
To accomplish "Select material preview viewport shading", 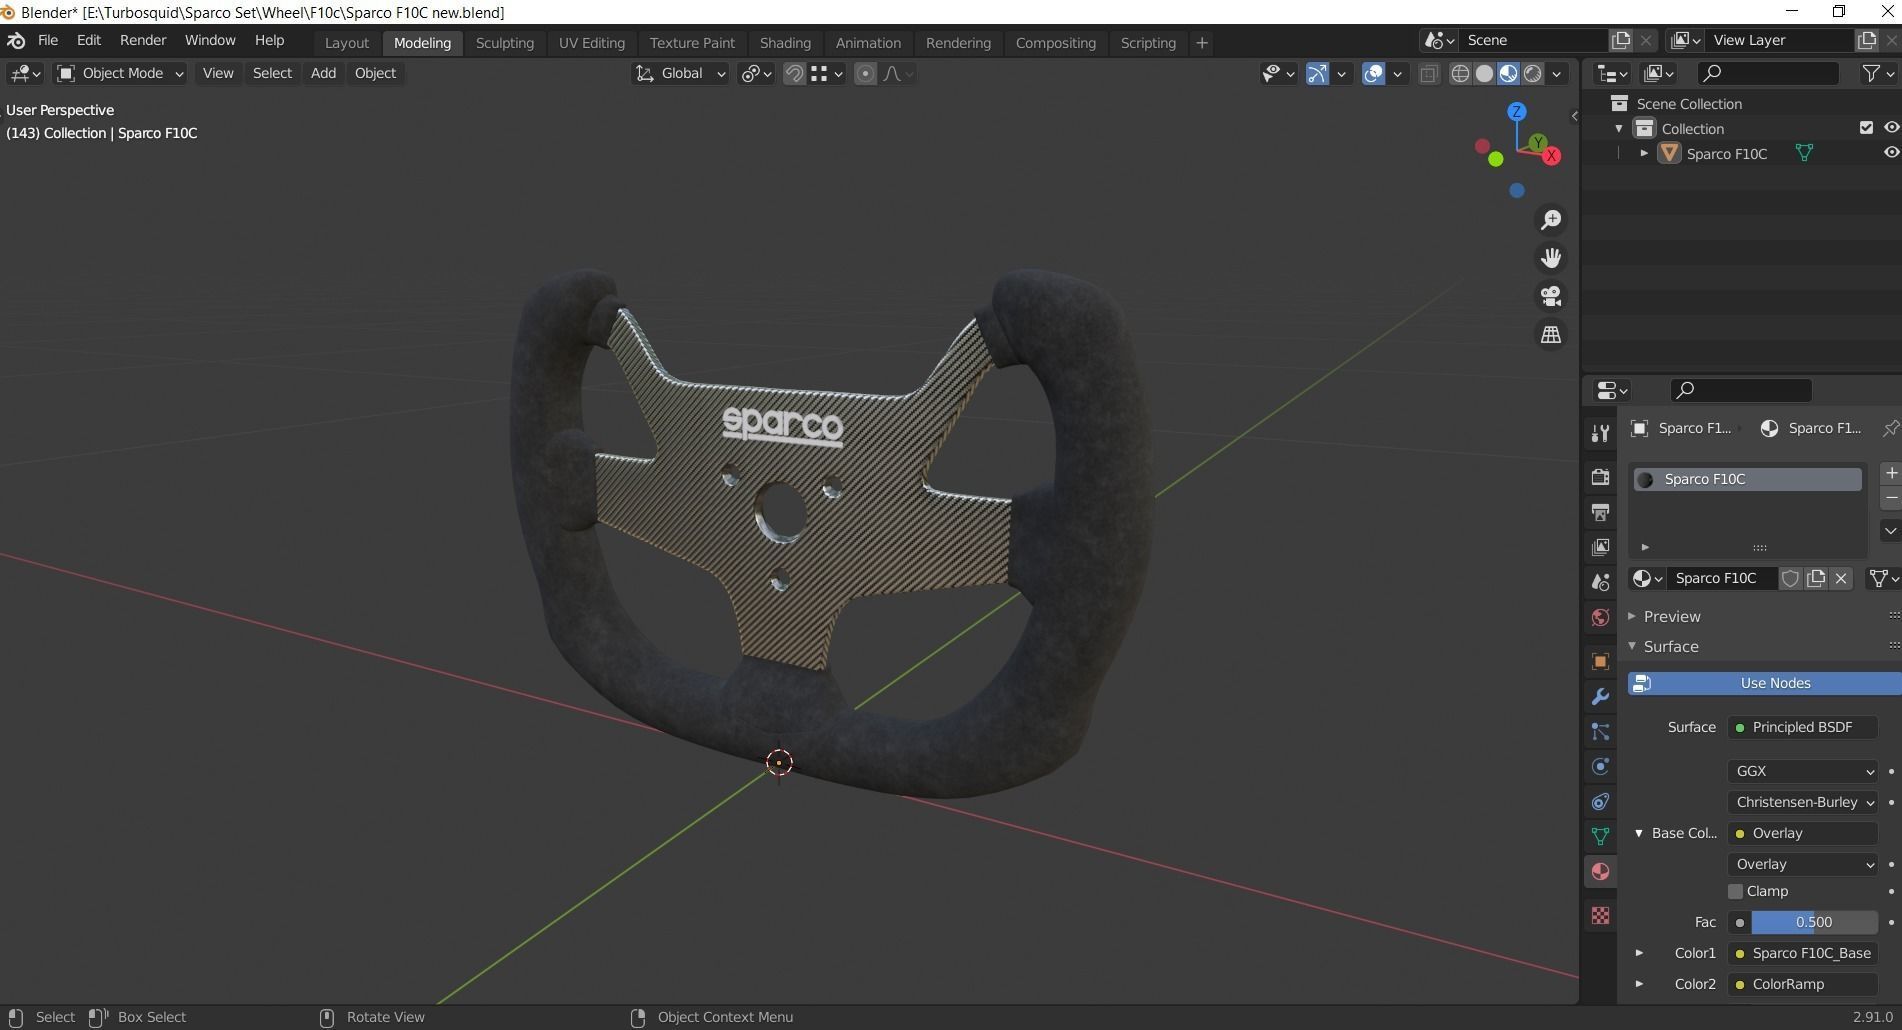I will click(x=1508, y=73).
